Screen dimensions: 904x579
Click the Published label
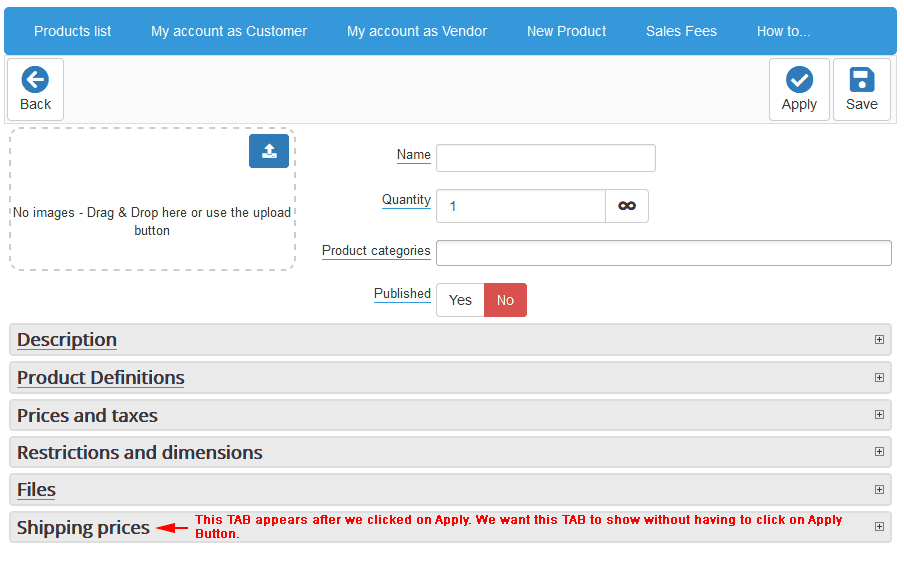(402, 294)
